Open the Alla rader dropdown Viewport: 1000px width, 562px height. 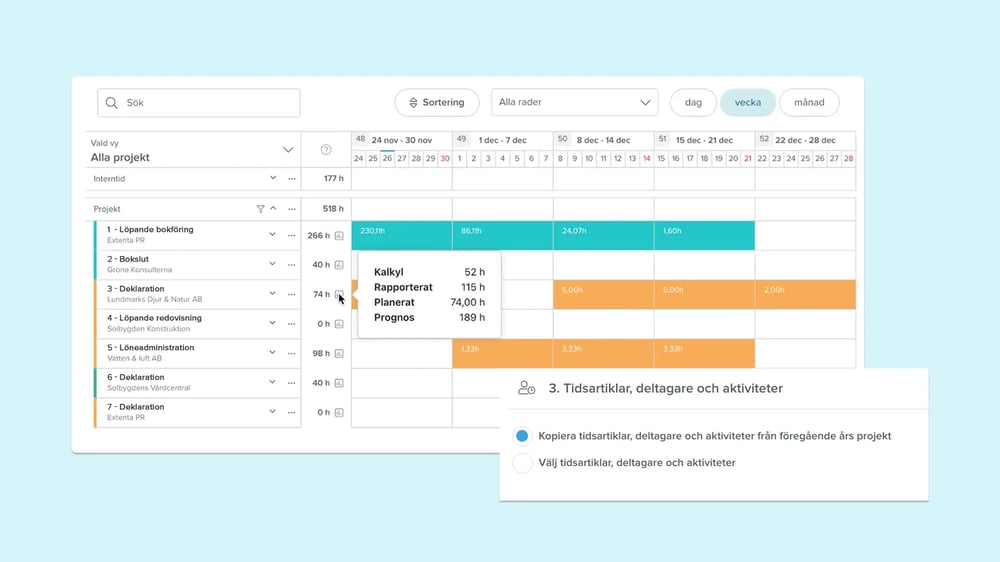click(574, 103)
